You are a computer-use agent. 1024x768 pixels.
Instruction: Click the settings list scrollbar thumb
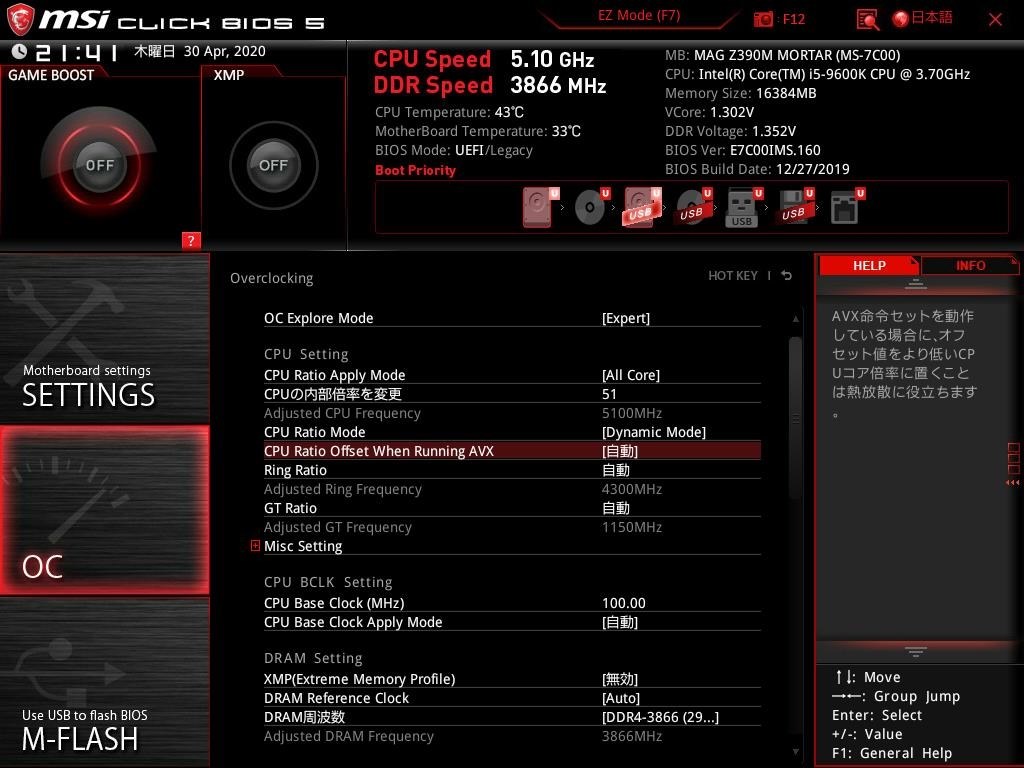pos(795,418)
